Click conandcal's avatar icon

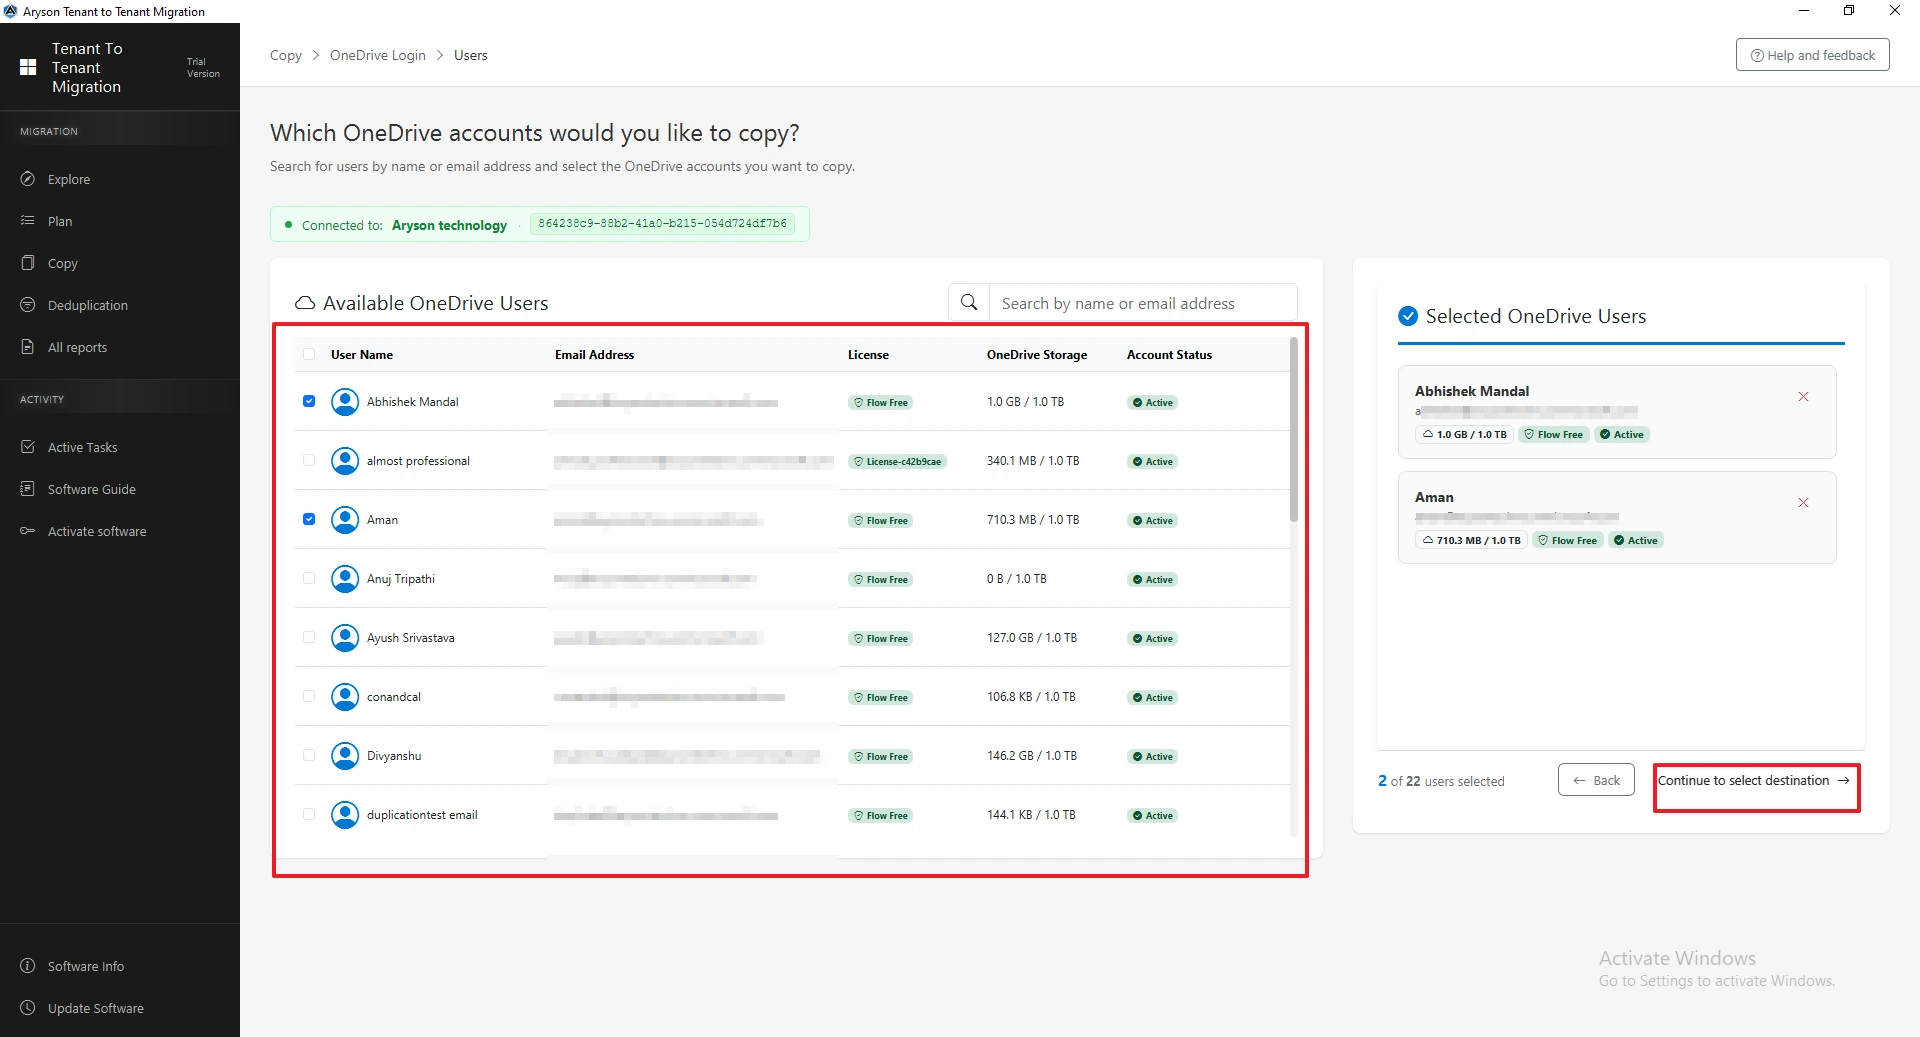coord(345,697)
